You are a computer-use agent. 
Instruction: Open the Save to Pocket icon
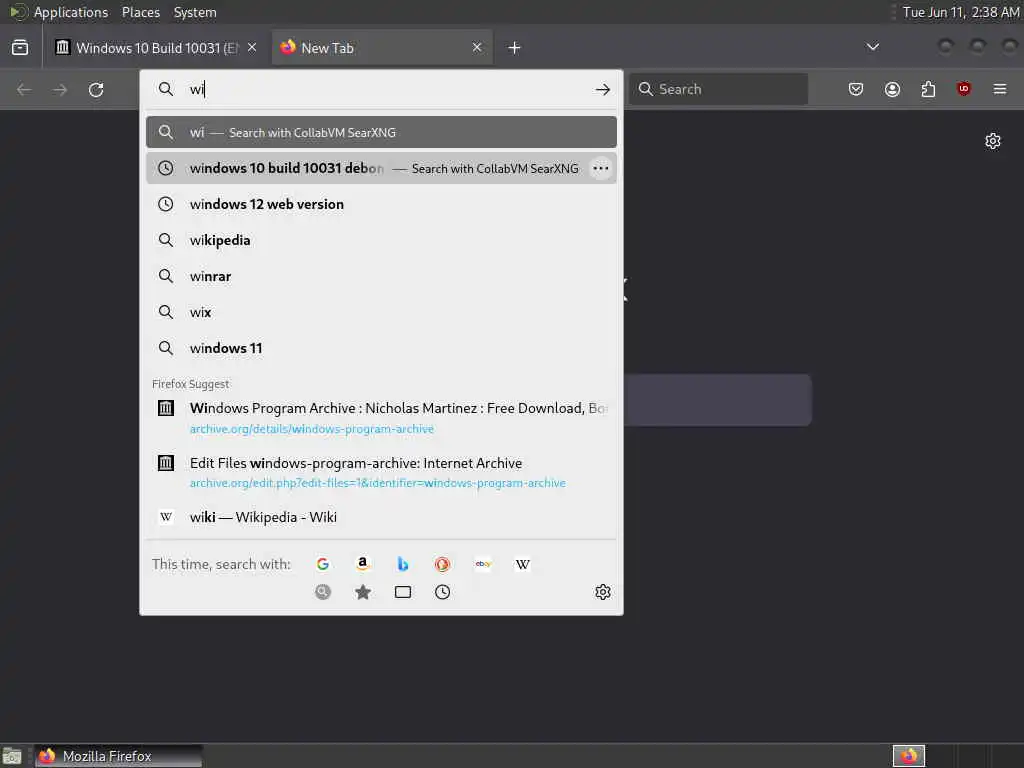point(856,89)
